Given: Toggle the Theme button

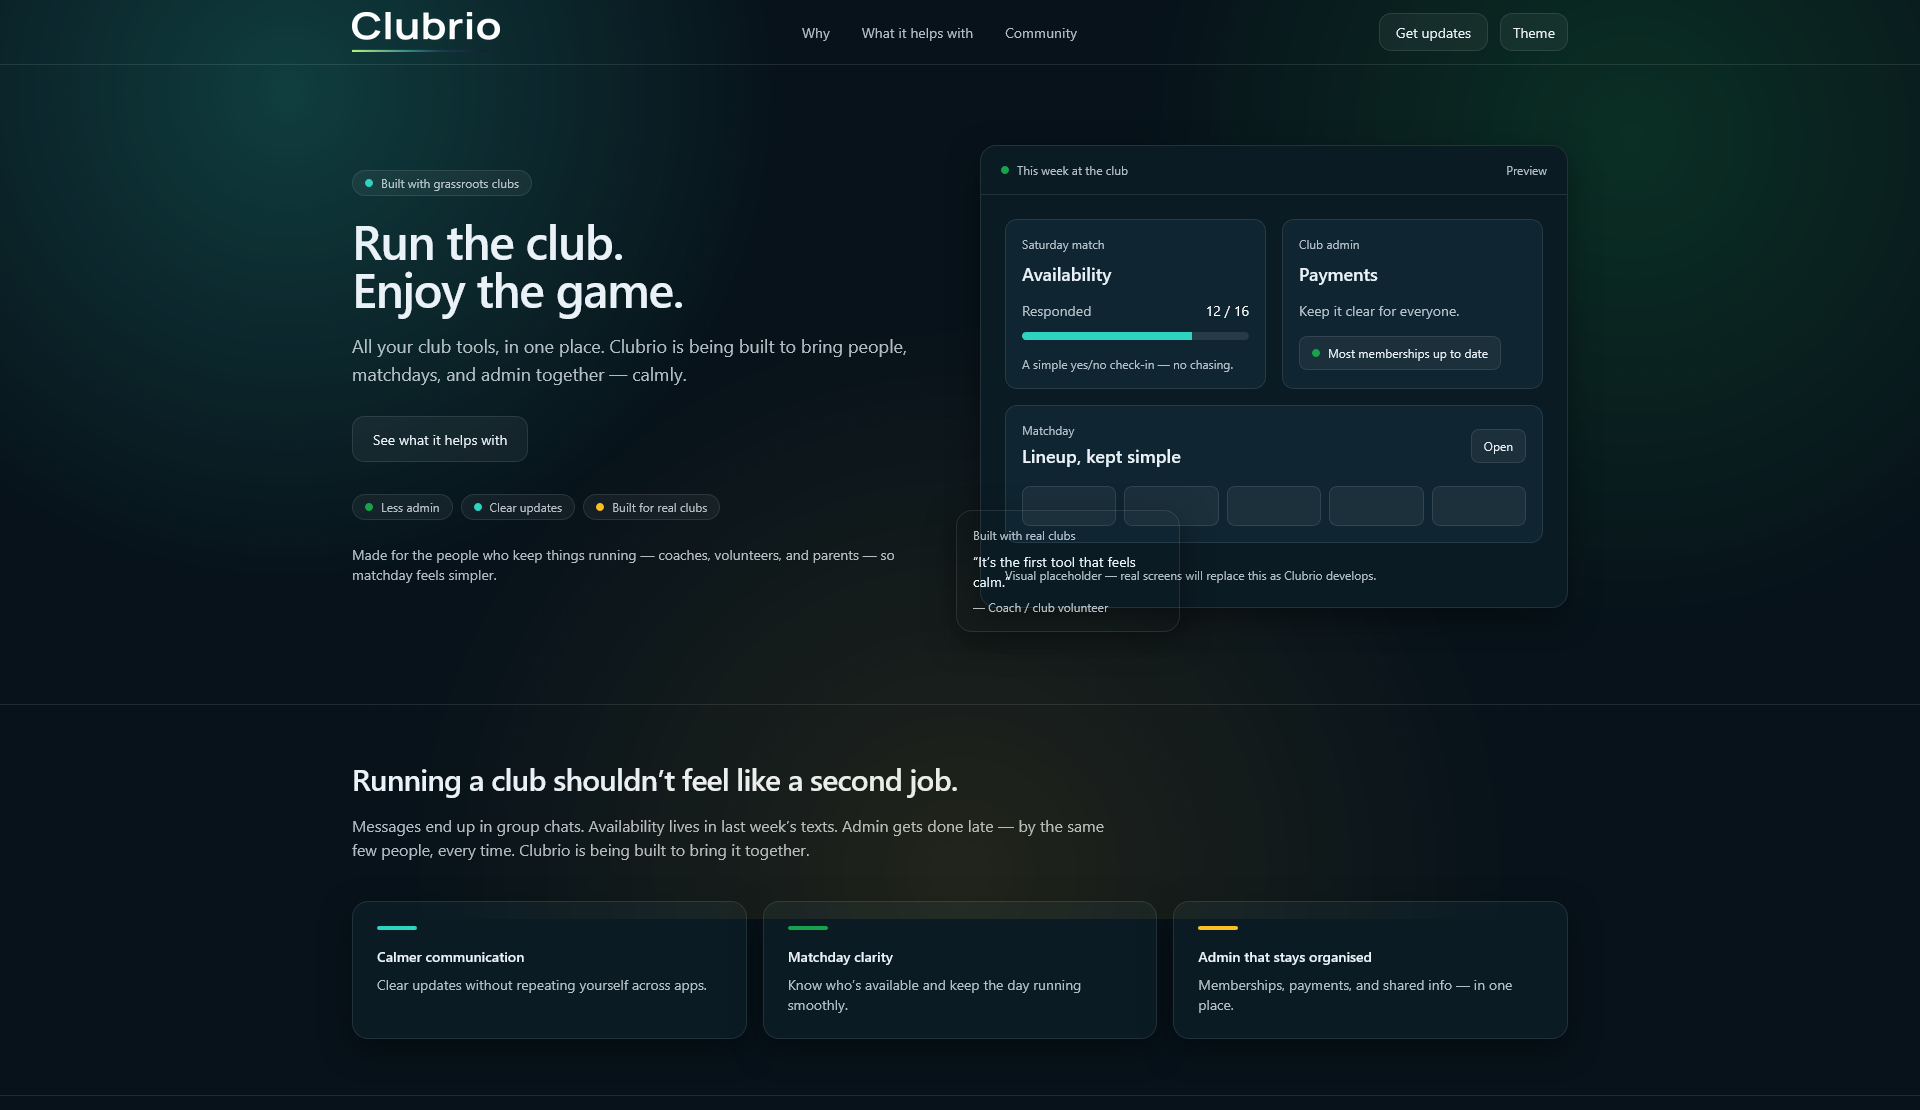Looking at the screenshot, I should [1533, 33].
